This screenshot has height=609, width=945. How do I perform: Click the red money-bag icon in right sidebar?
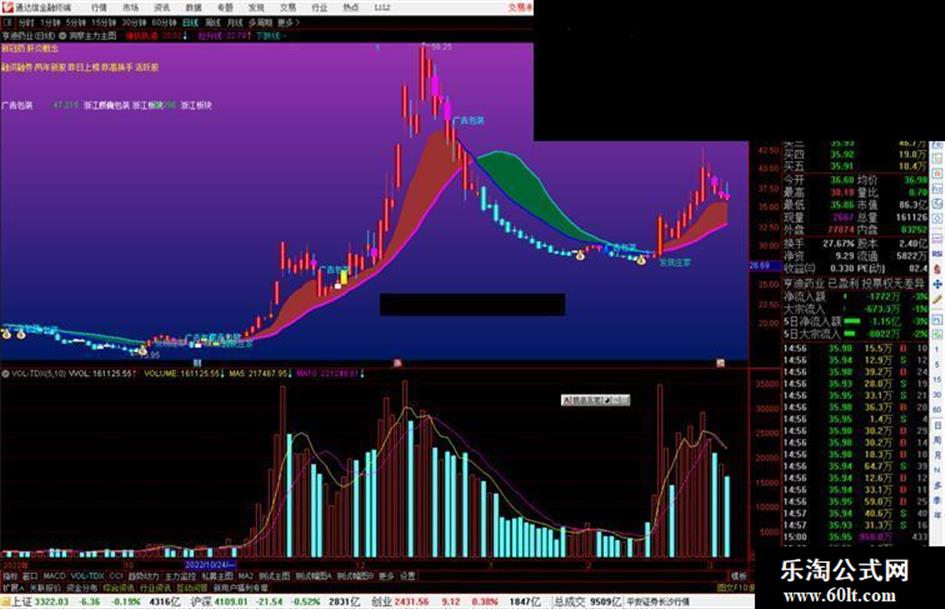tap(937, 269)
